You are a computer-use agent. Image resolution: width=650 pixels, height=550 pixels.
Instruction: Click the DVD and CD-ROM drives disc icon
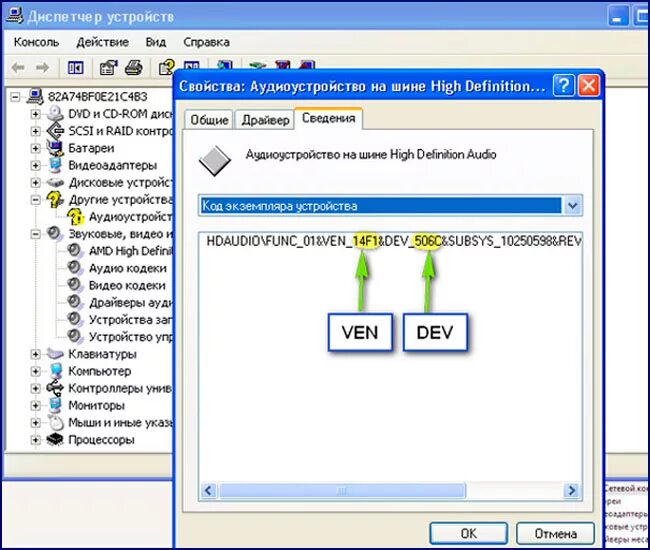[55, 114]
